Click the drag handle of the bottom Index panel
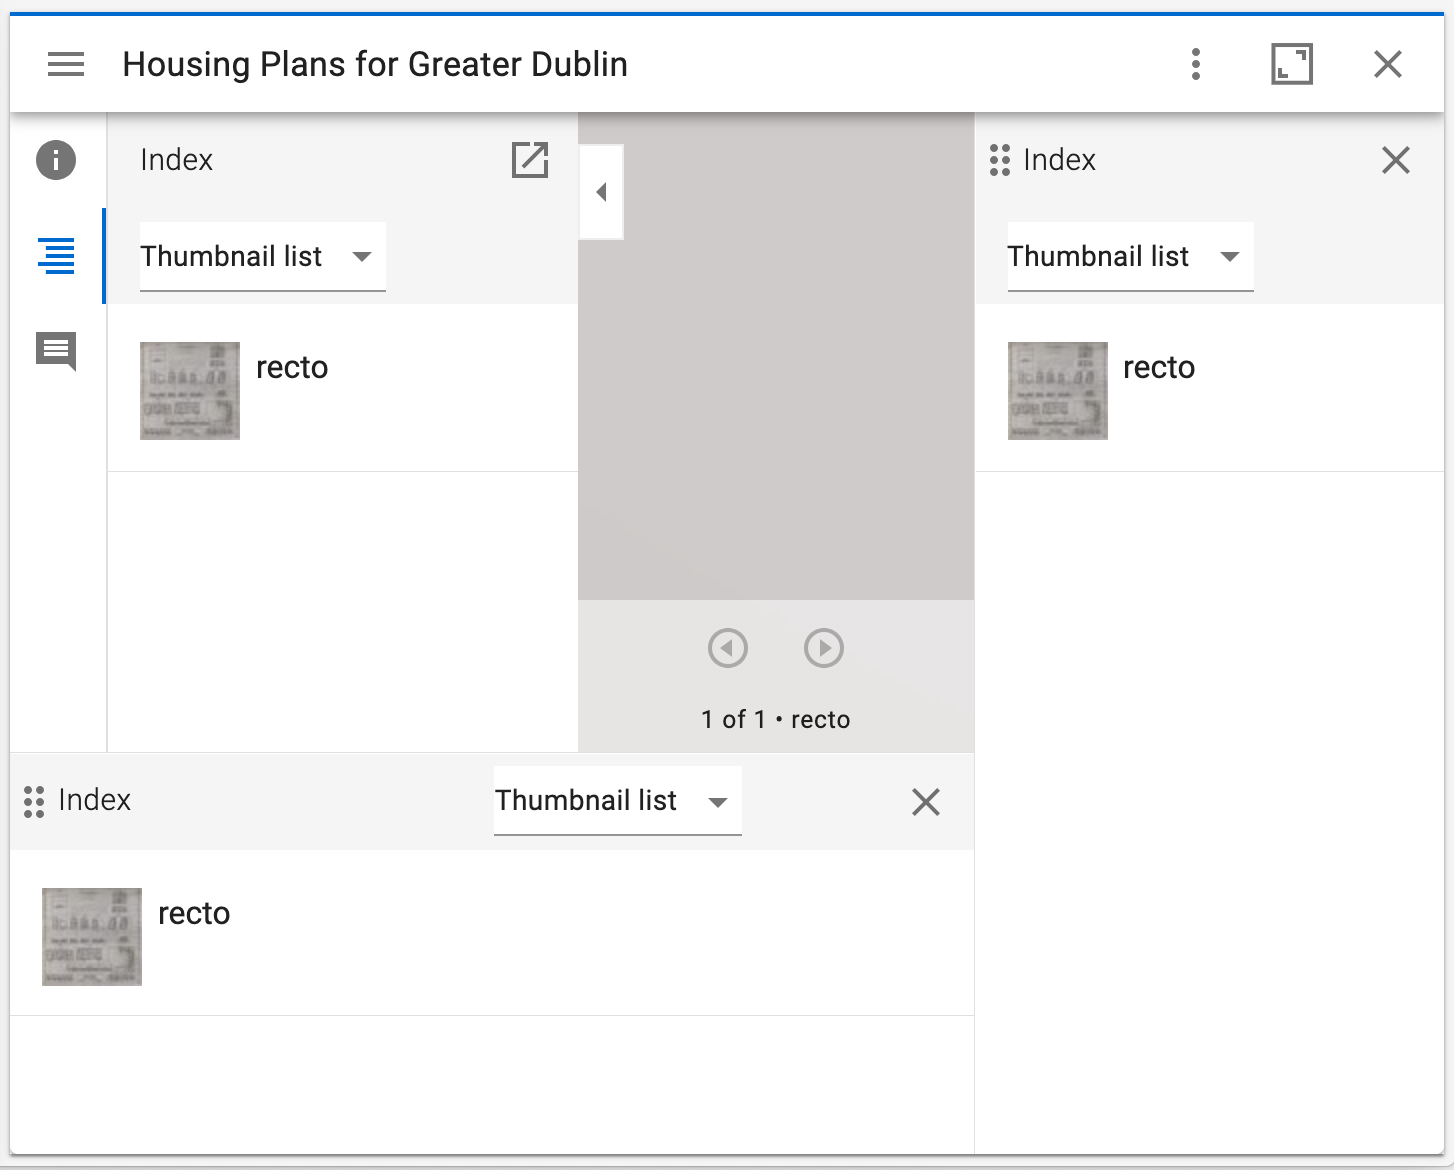 33,801
